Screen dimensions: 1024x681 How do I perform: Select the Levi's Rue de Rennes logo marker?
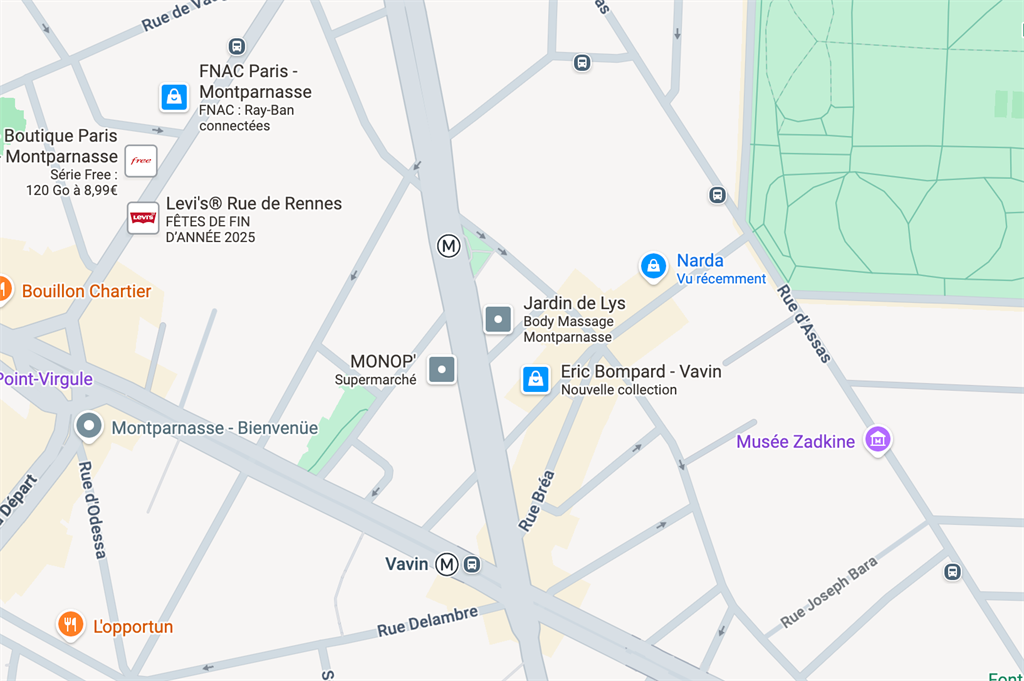click(143, 218)
